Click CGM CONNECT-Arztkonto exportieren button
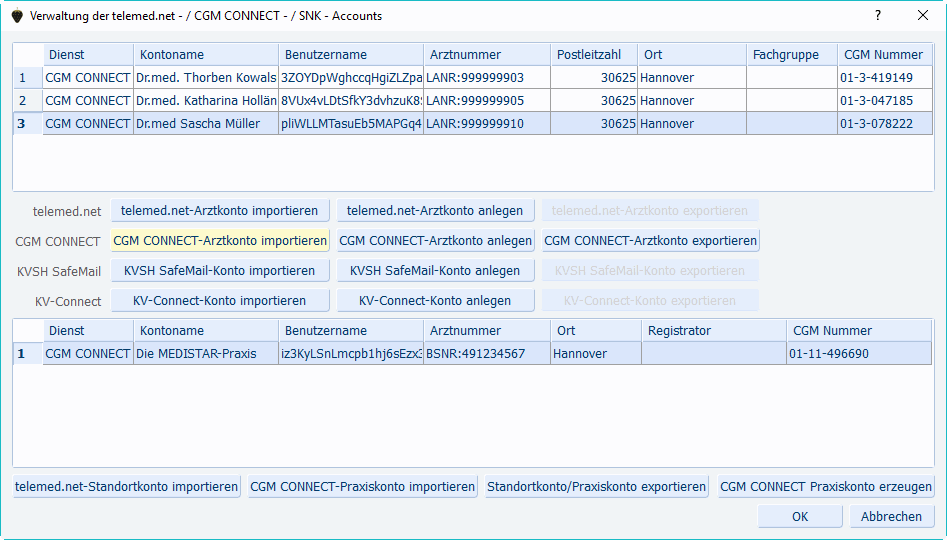 (650, 240)
